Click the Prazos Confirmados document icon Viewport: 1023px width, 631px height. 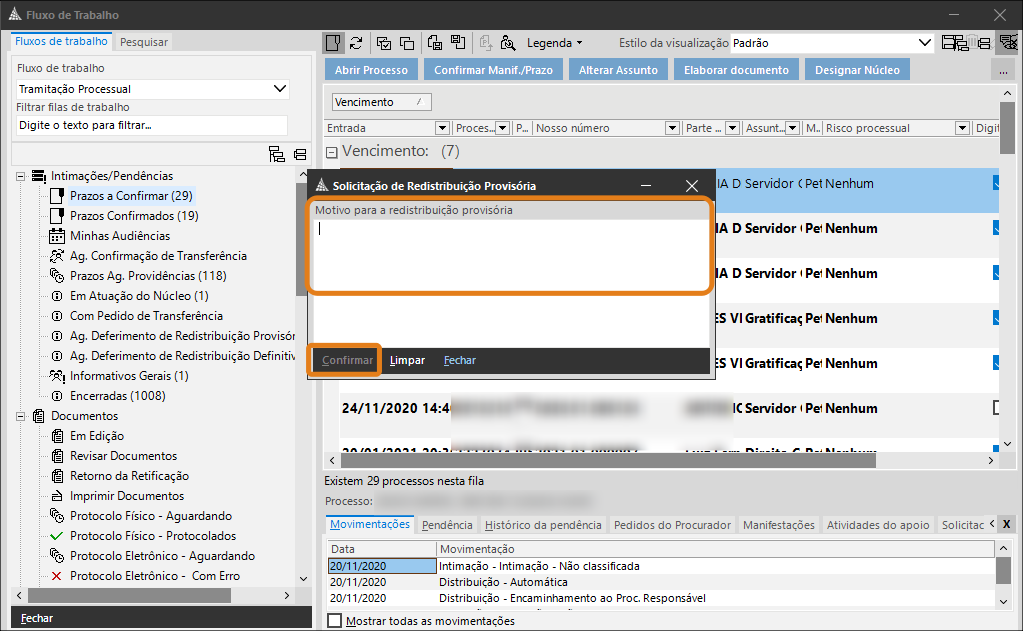[x=57, y=216]
